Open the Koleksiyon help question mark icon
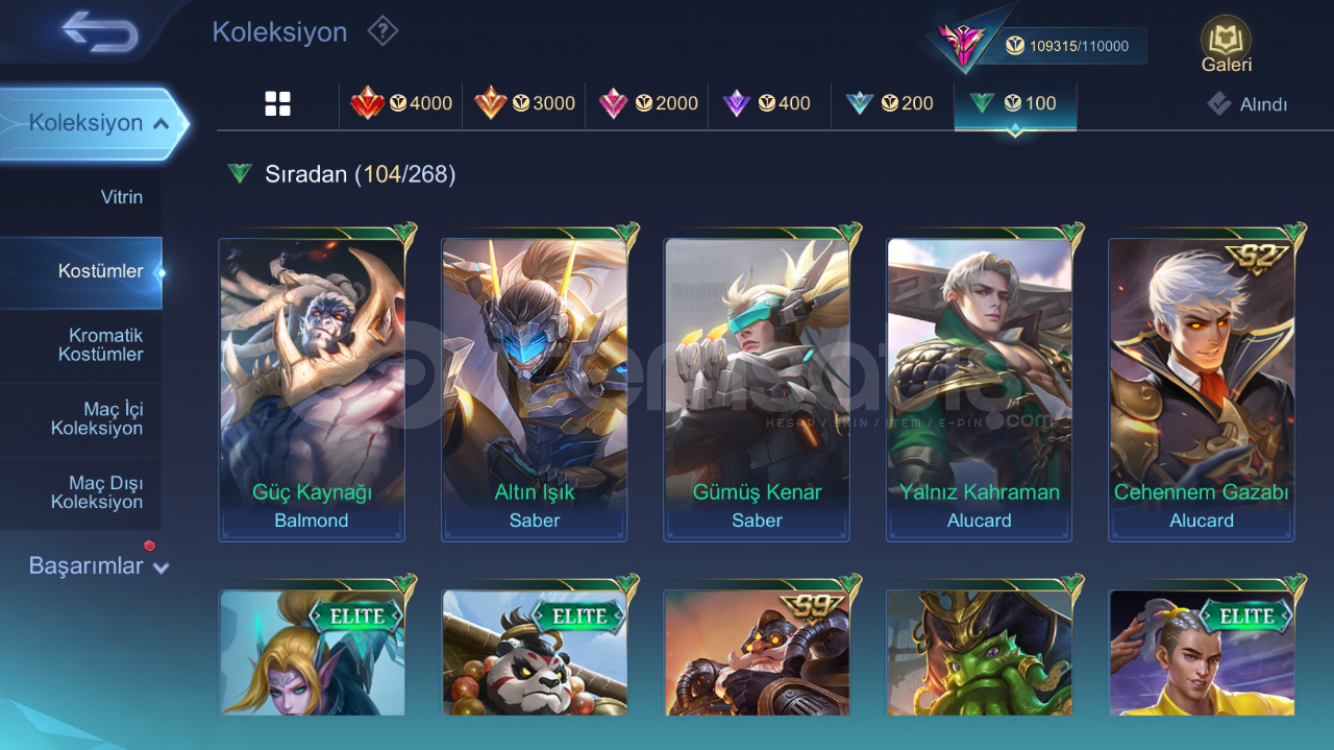 coord(382,31)
